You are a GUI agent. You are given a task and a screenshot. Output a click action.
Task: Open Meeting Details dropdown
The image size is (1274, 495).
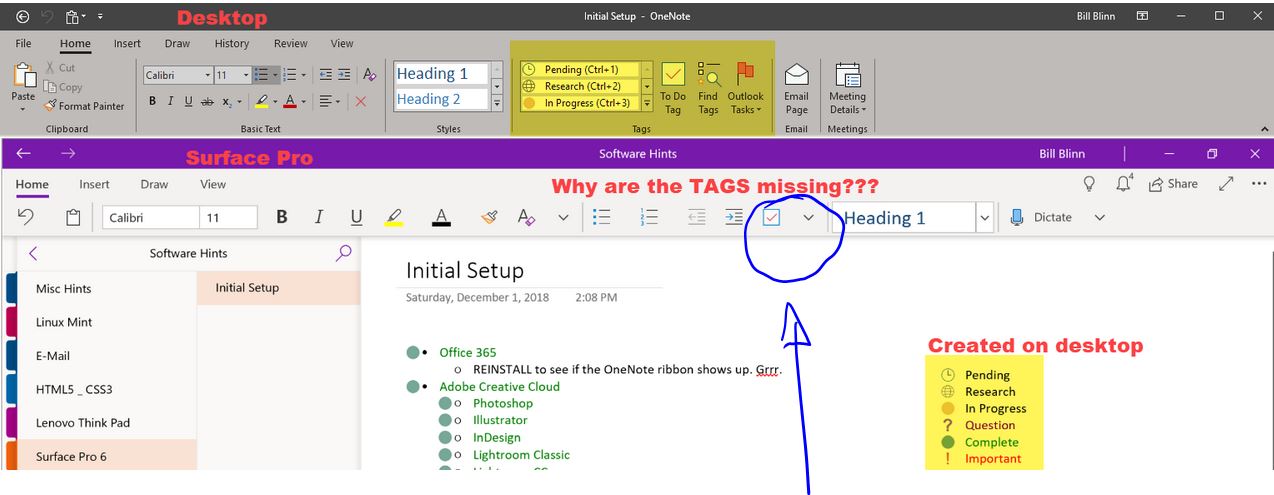[847, 88]
